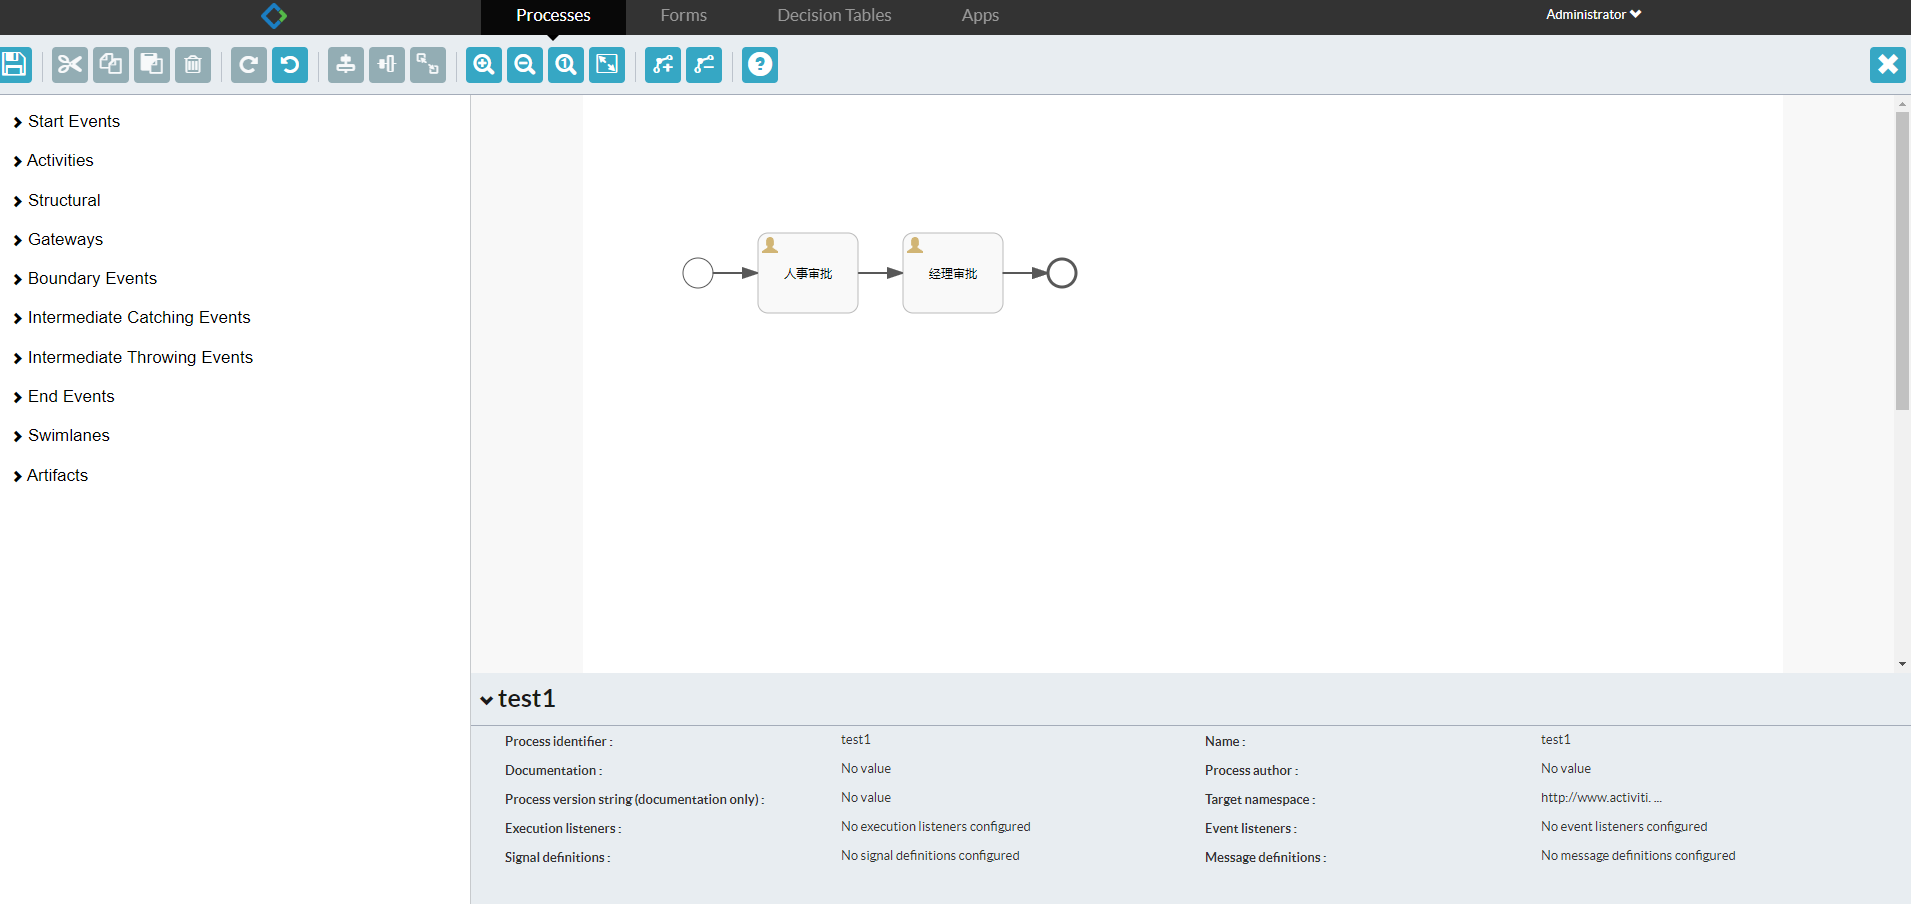Remove bend point with the toolbar icon

point(704,65)
